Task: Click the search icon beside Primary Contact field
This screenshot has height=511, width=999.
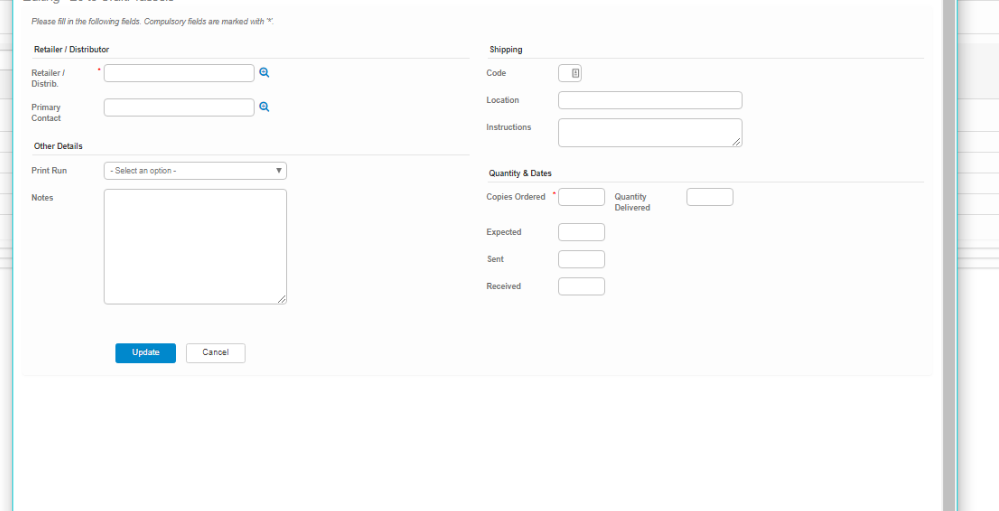Action: (265, 107)
